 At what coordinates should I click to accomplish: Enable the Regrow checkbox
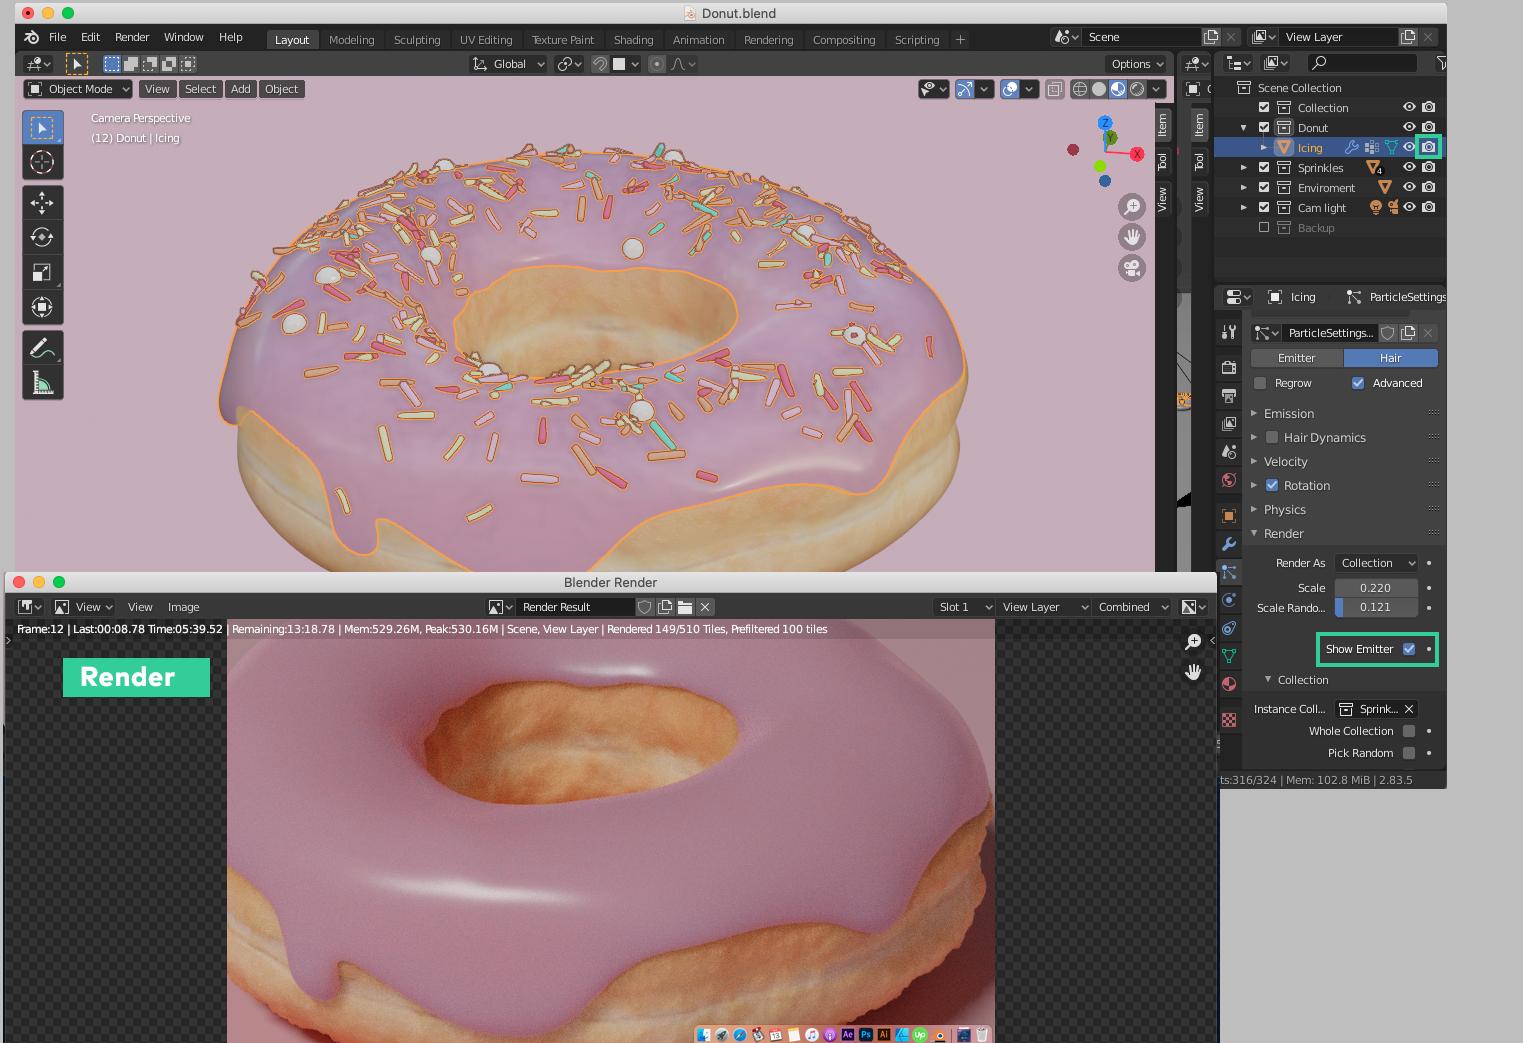(x=1260, y=383)
